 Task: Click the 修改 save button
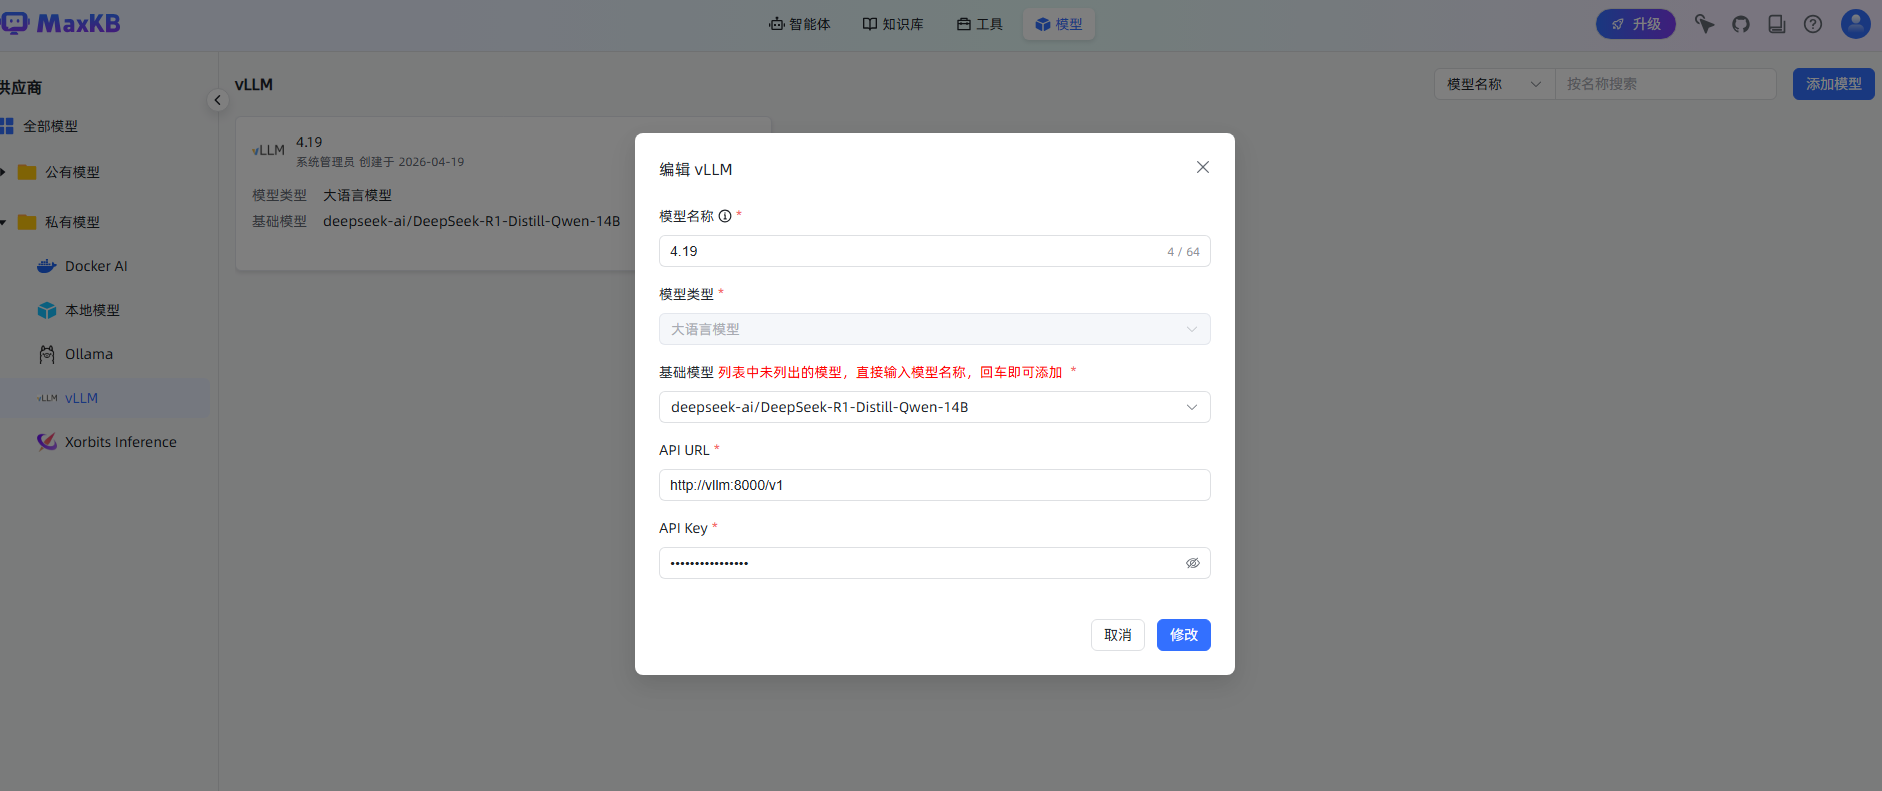(1183, 635)
